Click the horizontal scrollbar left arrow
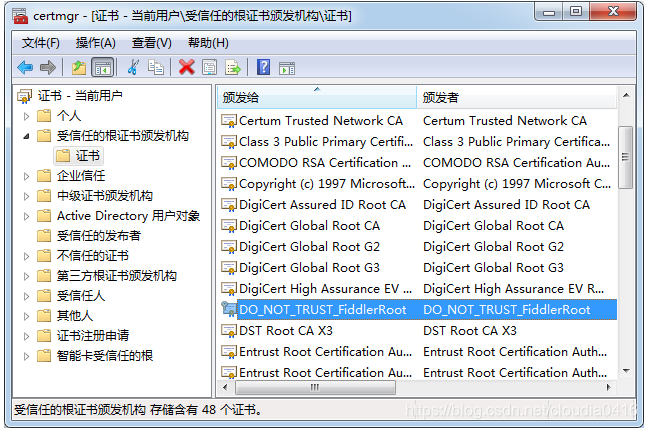Screen dimensions: 648x429 pyautogui.click(x=225, y=388)
